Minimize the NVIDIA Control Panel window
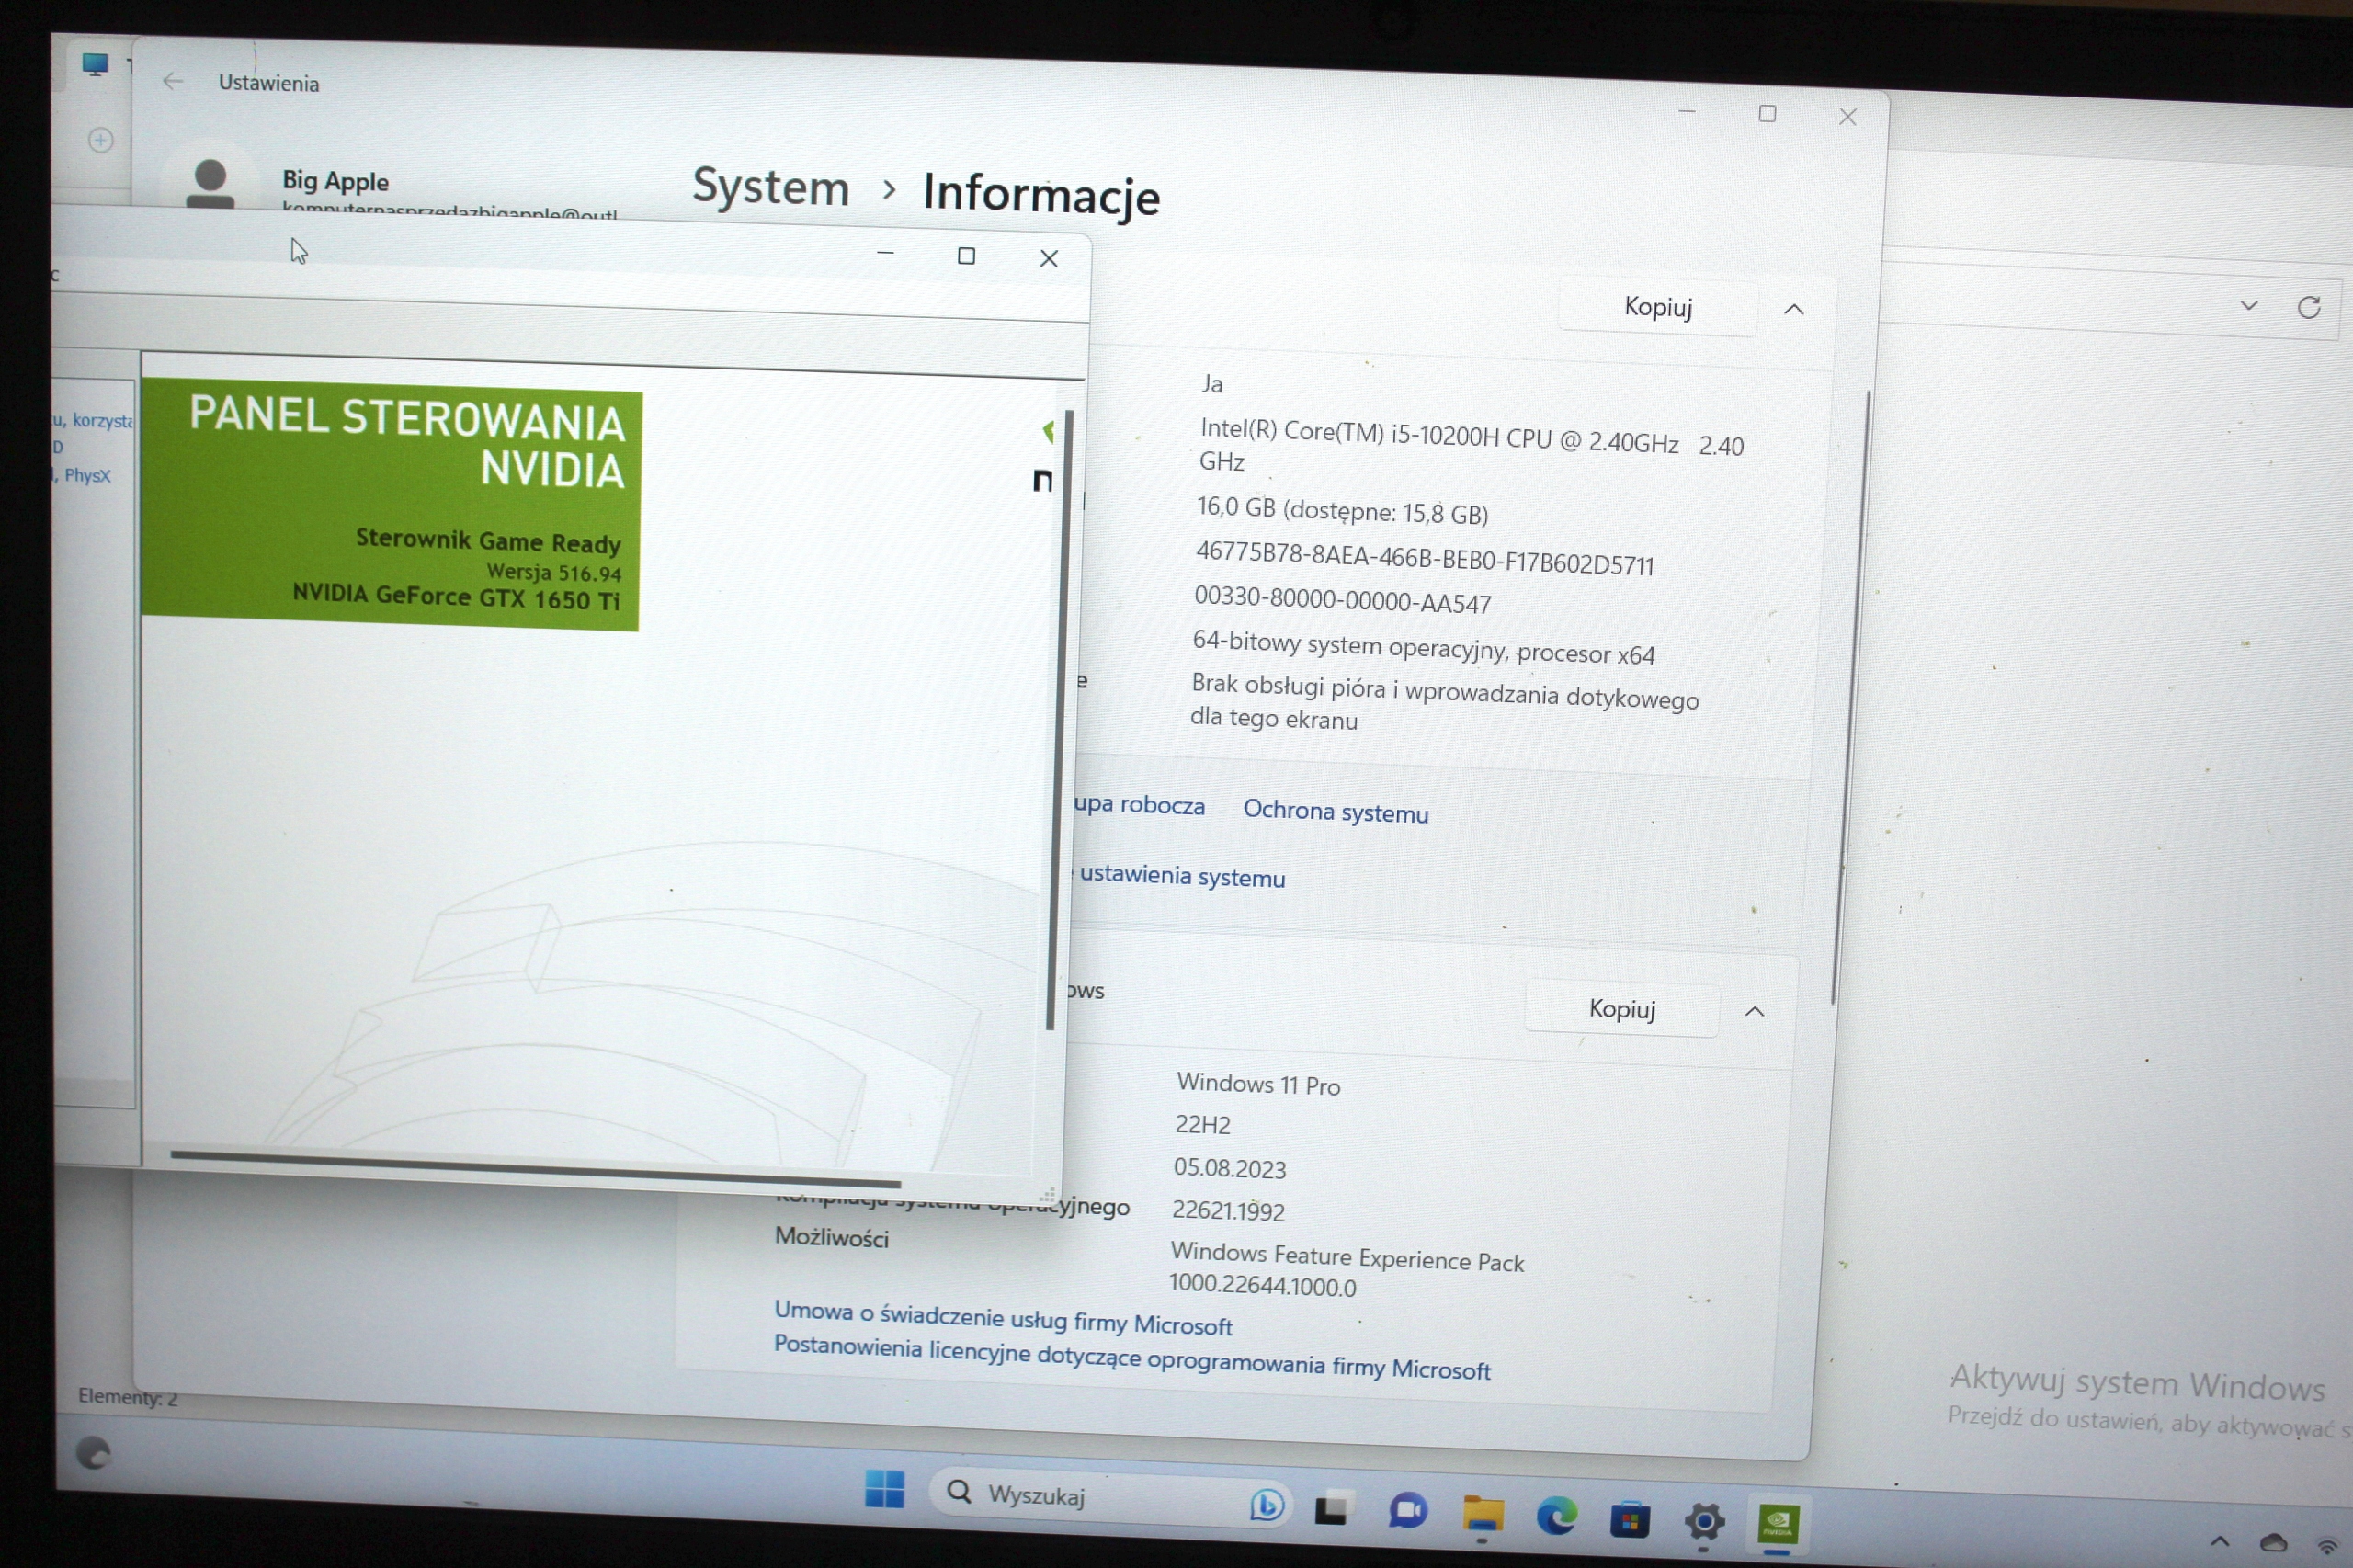The image size is (2353, 1568). click(884, 254)
